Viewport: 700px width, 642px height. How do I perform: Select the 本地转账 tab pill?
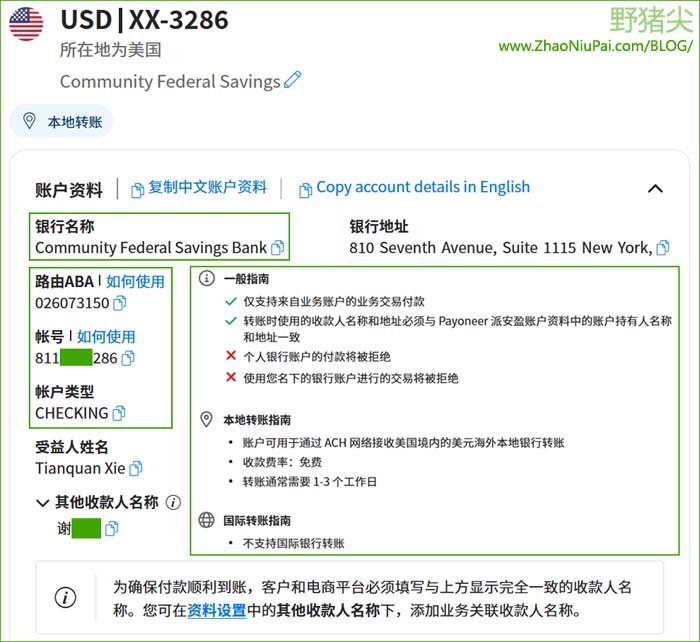(x=61, y=121)
